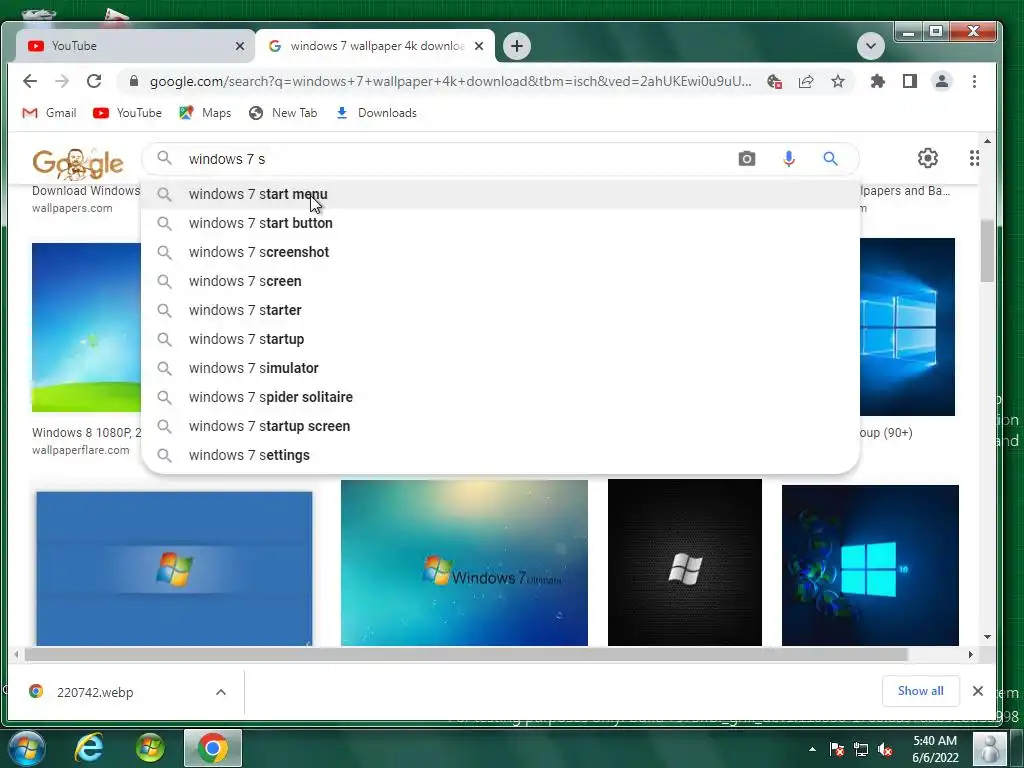This screenshot has height=768, width=1024.
Task: Open Chrome's three-dot menu
Action: [974, 81]
